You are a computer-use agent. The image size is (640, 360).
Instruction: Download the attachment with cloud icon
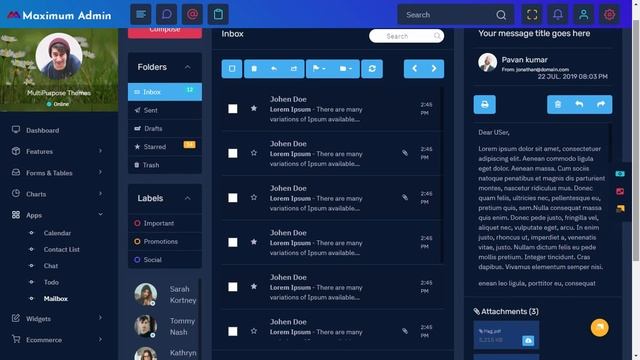(528, 340)
